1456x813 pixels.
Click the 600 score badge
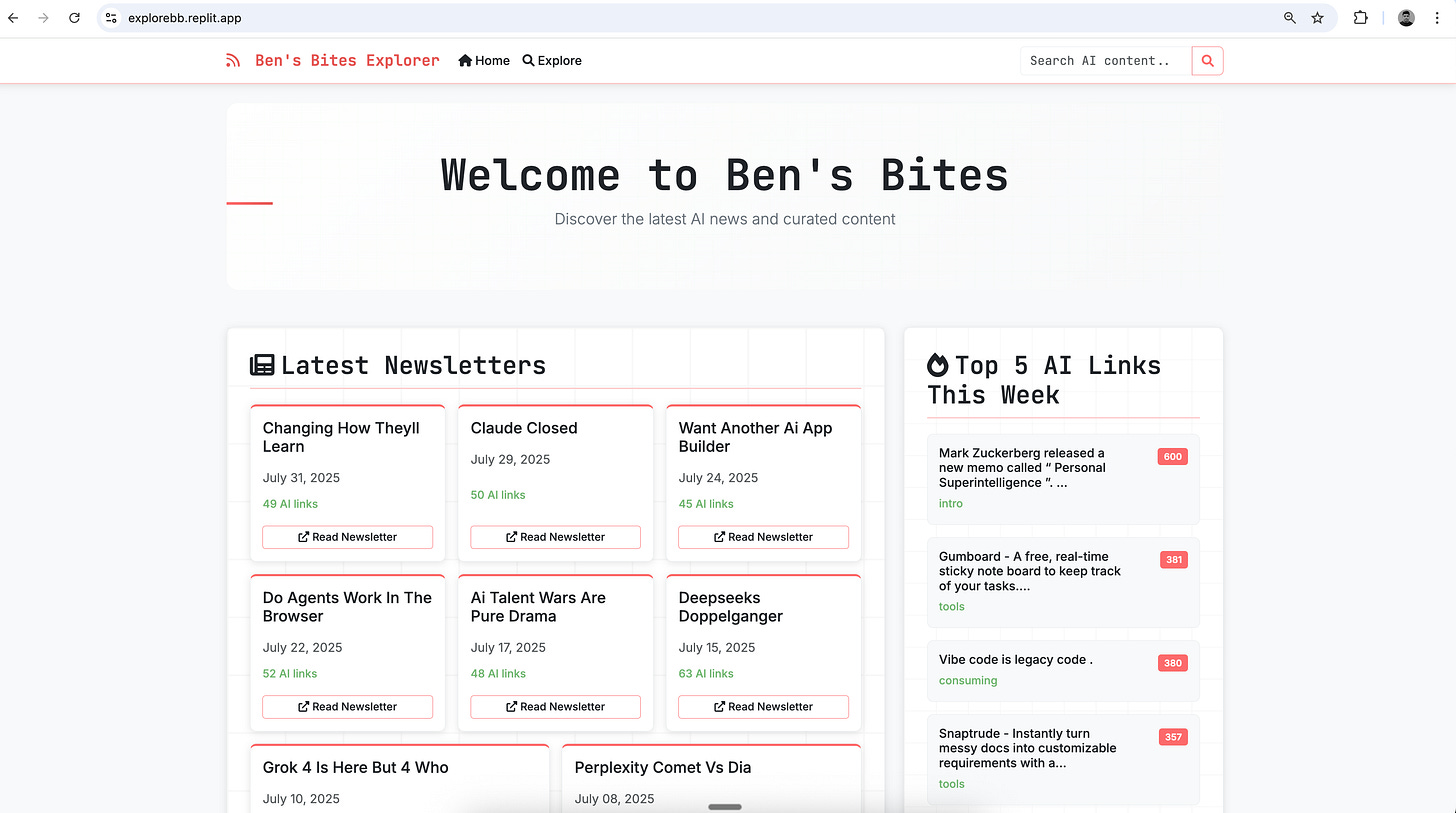[1173, 457]
